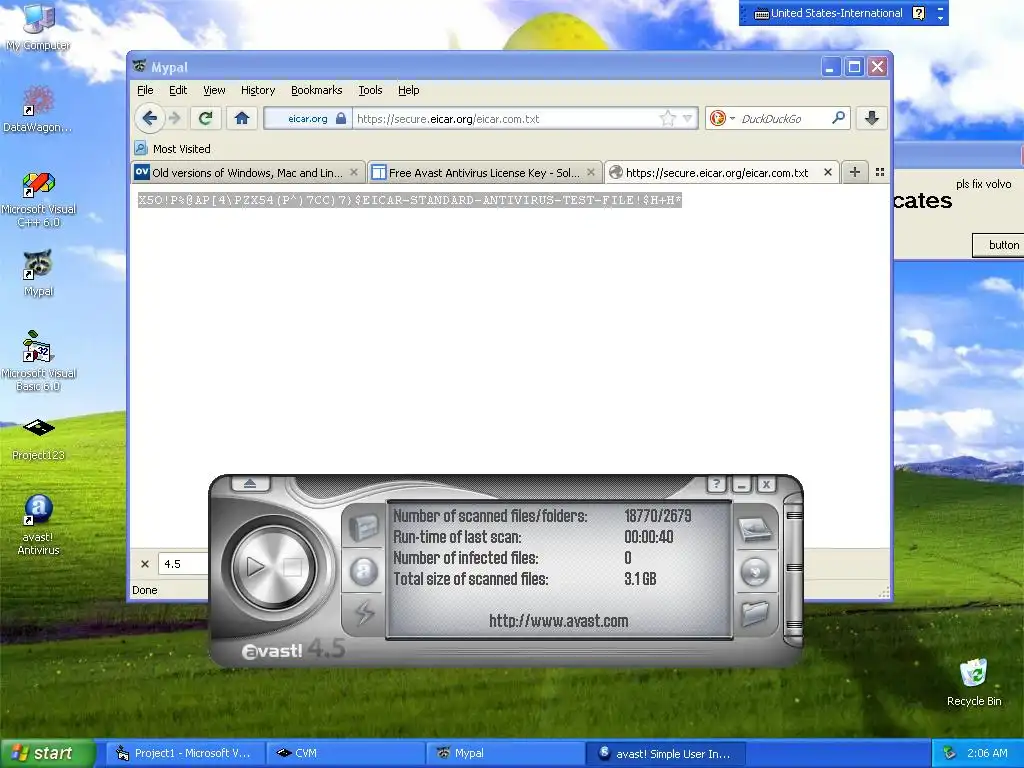Screen dimensions: 1024x768
Task: Open View menu in Mypal
Action: tap(214, 90)
